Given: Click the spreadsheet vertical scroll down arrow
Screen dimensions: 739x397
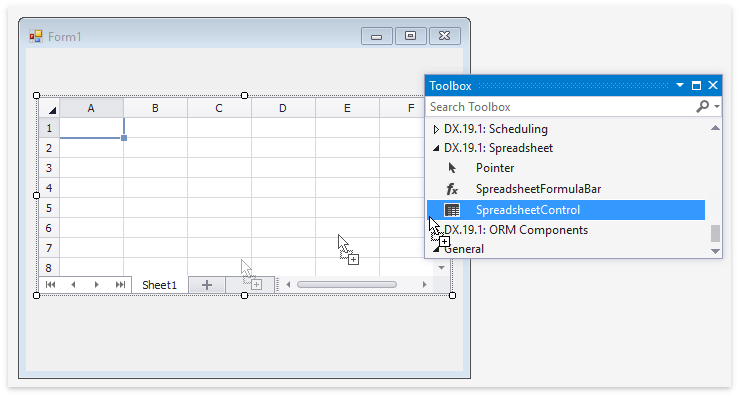Looking at the screenshot, I should (x=442, y=268).
